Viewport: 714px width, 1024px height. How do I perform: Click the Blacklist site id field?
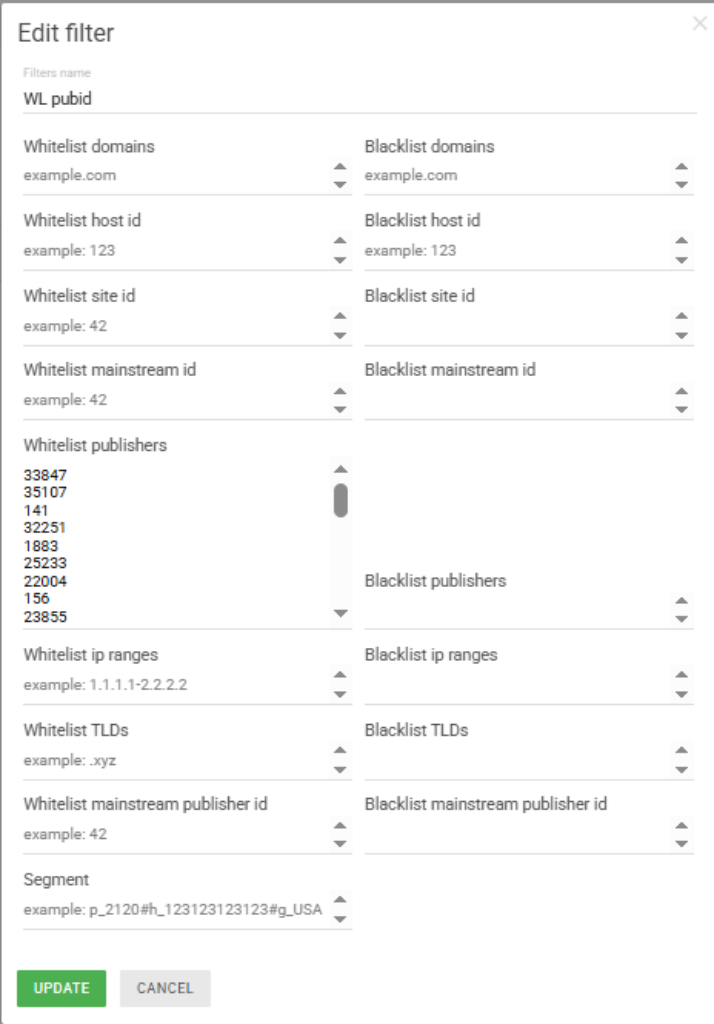tap(516, 325)
